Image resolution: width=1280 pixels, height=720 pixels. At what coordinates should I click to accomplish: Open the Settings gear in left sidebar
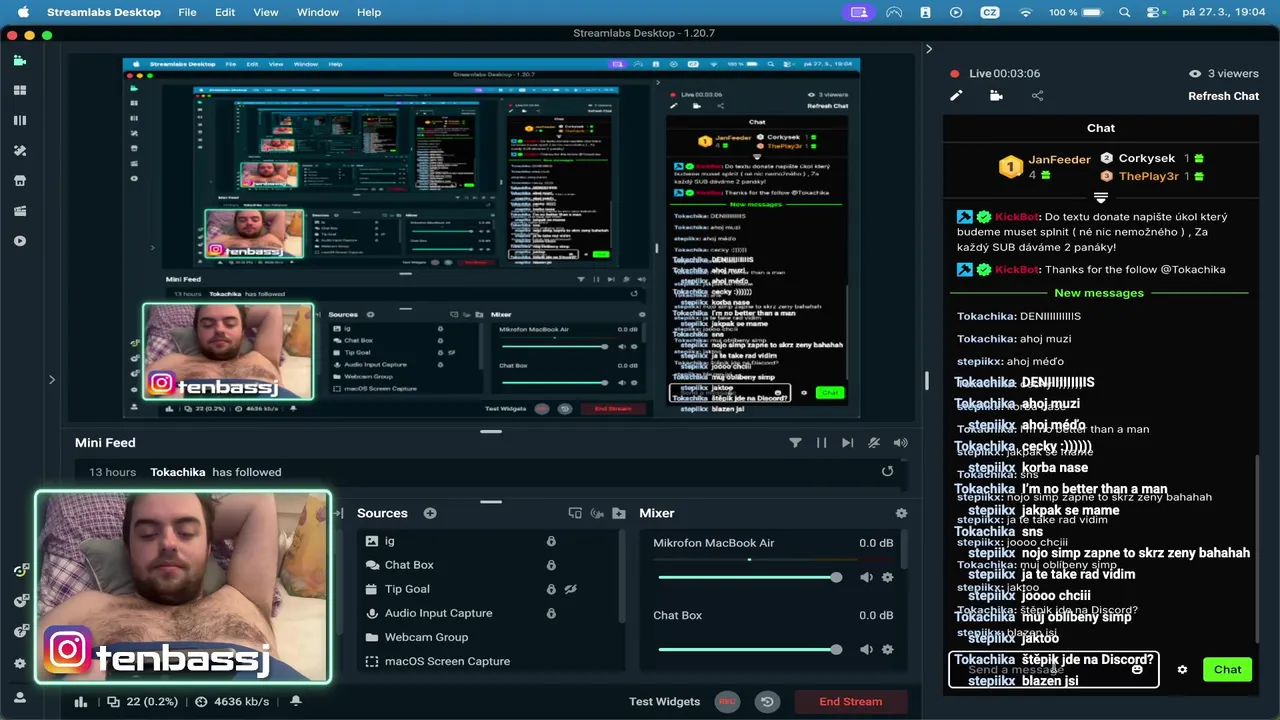pos(20,663)
